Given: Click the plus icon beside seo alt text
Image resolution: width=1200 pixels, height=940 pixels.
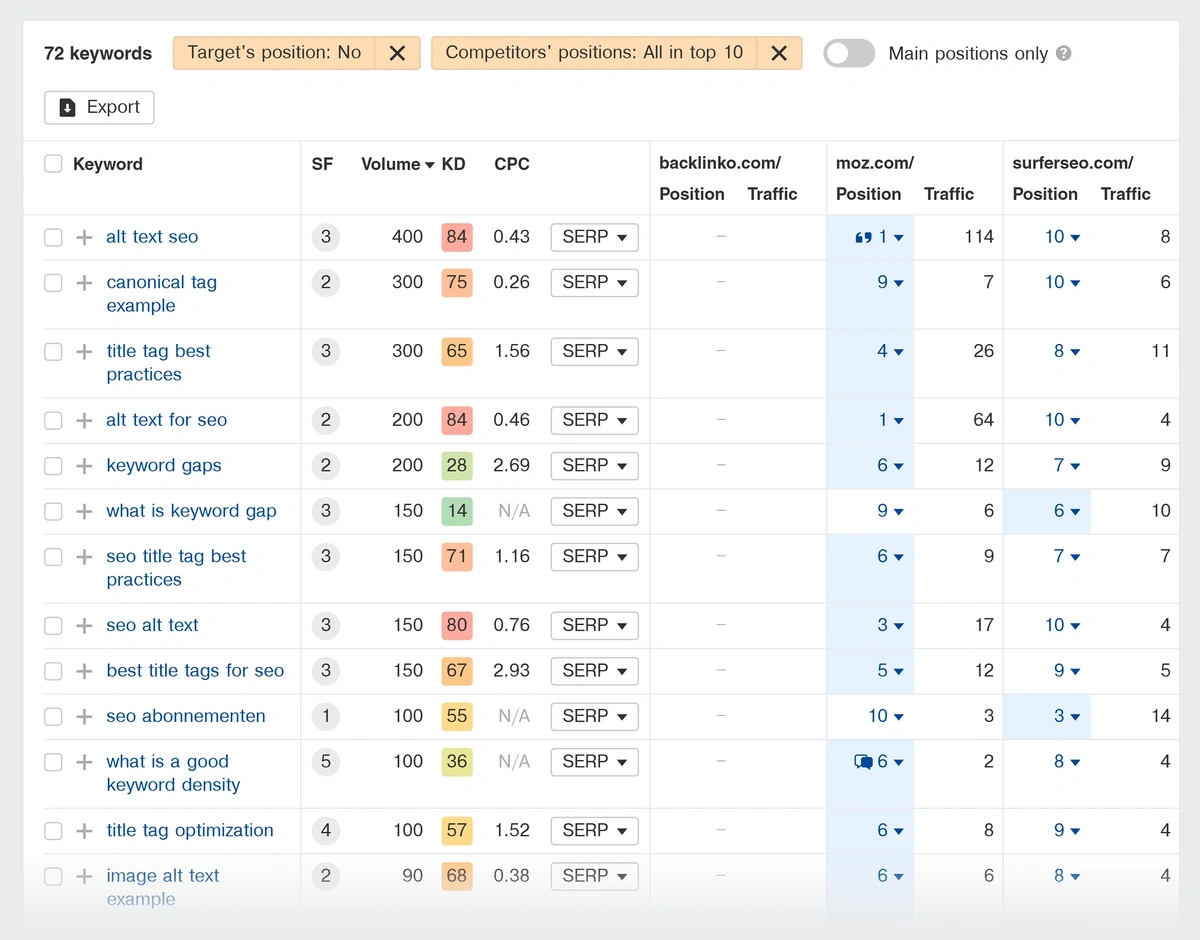Looking at the screenshot, I should pos(84,625).
